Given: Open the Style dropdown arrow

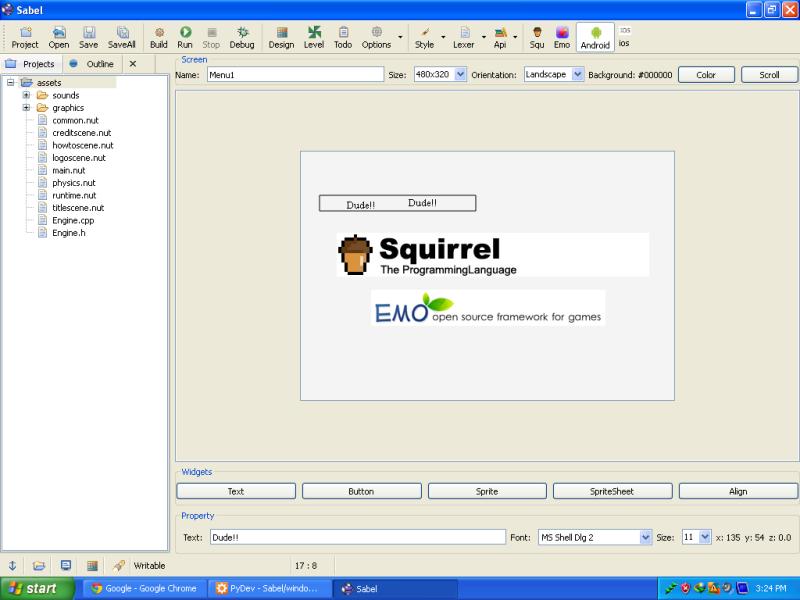Looking at the screenshot, I should (x=443, y=37).
